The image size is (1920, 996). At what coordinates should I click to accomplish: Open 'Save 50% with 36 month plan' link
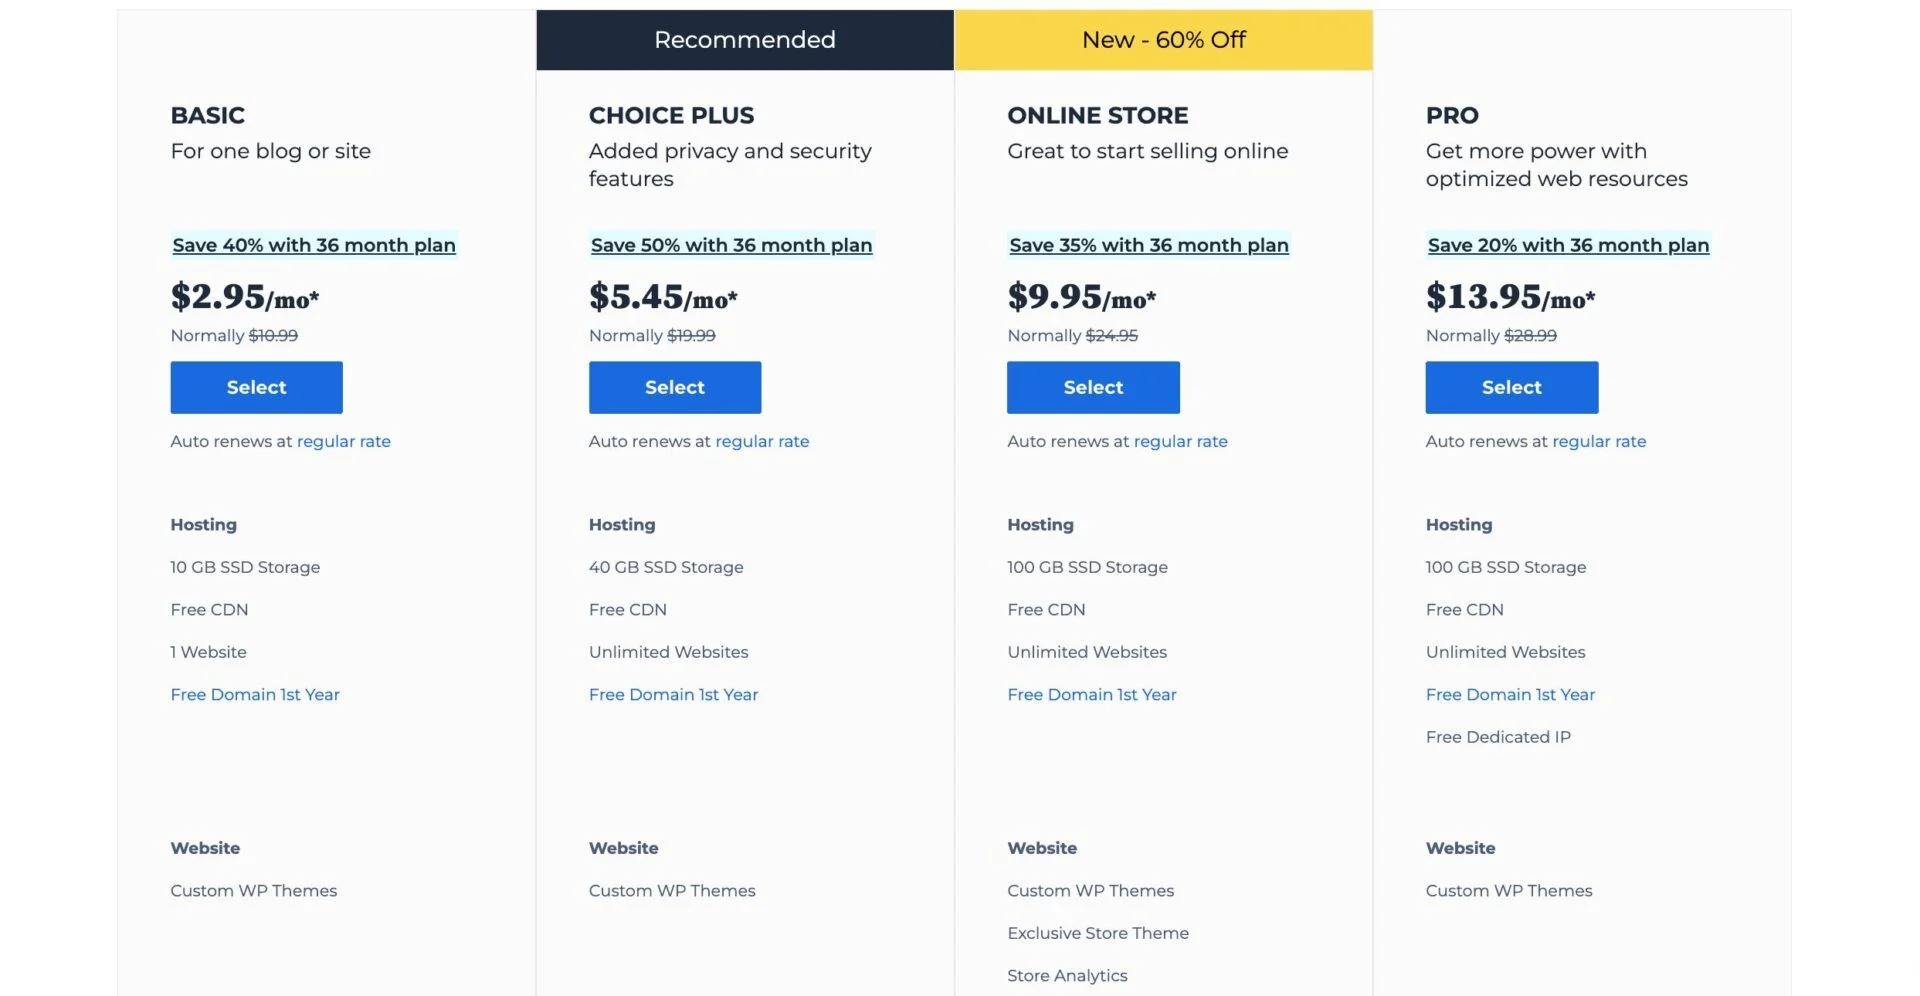click(x=730, y=245)
